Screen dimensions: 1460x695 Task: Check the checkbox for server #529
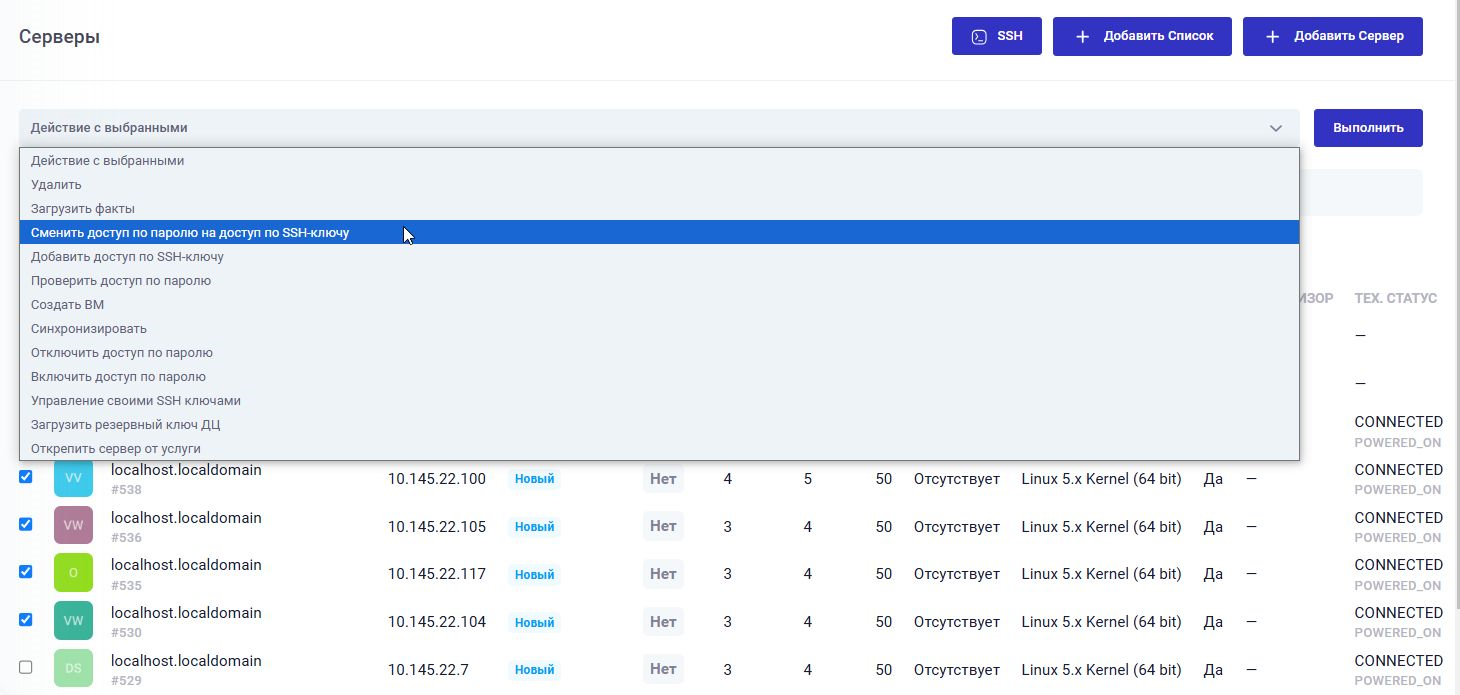point(26,667)
